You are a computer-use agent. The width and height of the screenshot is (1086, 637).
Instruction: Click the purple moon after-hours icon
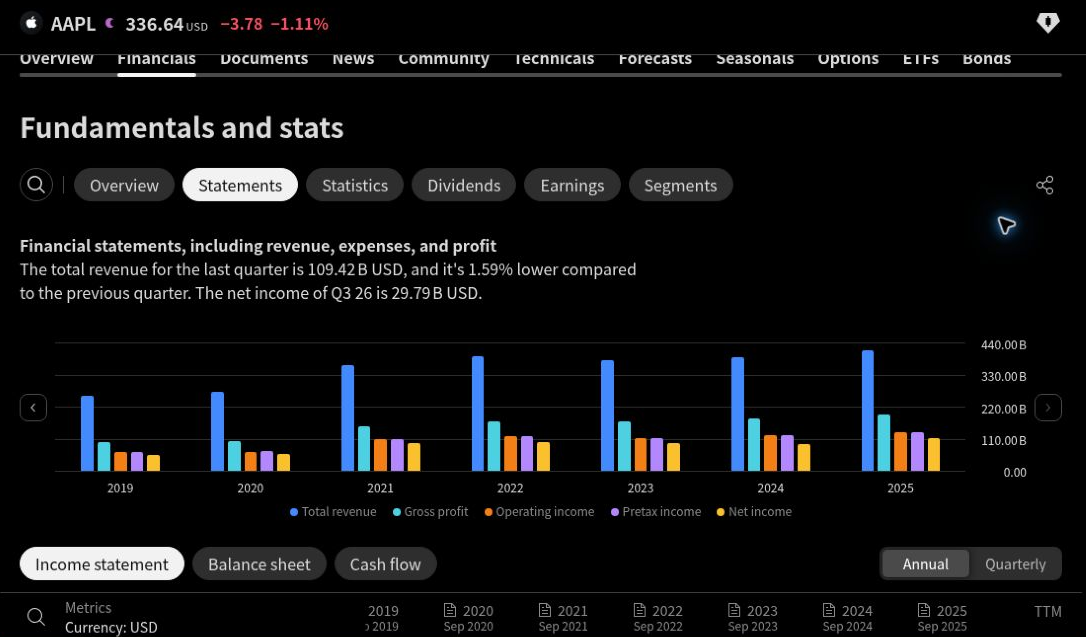coord(109,23)
